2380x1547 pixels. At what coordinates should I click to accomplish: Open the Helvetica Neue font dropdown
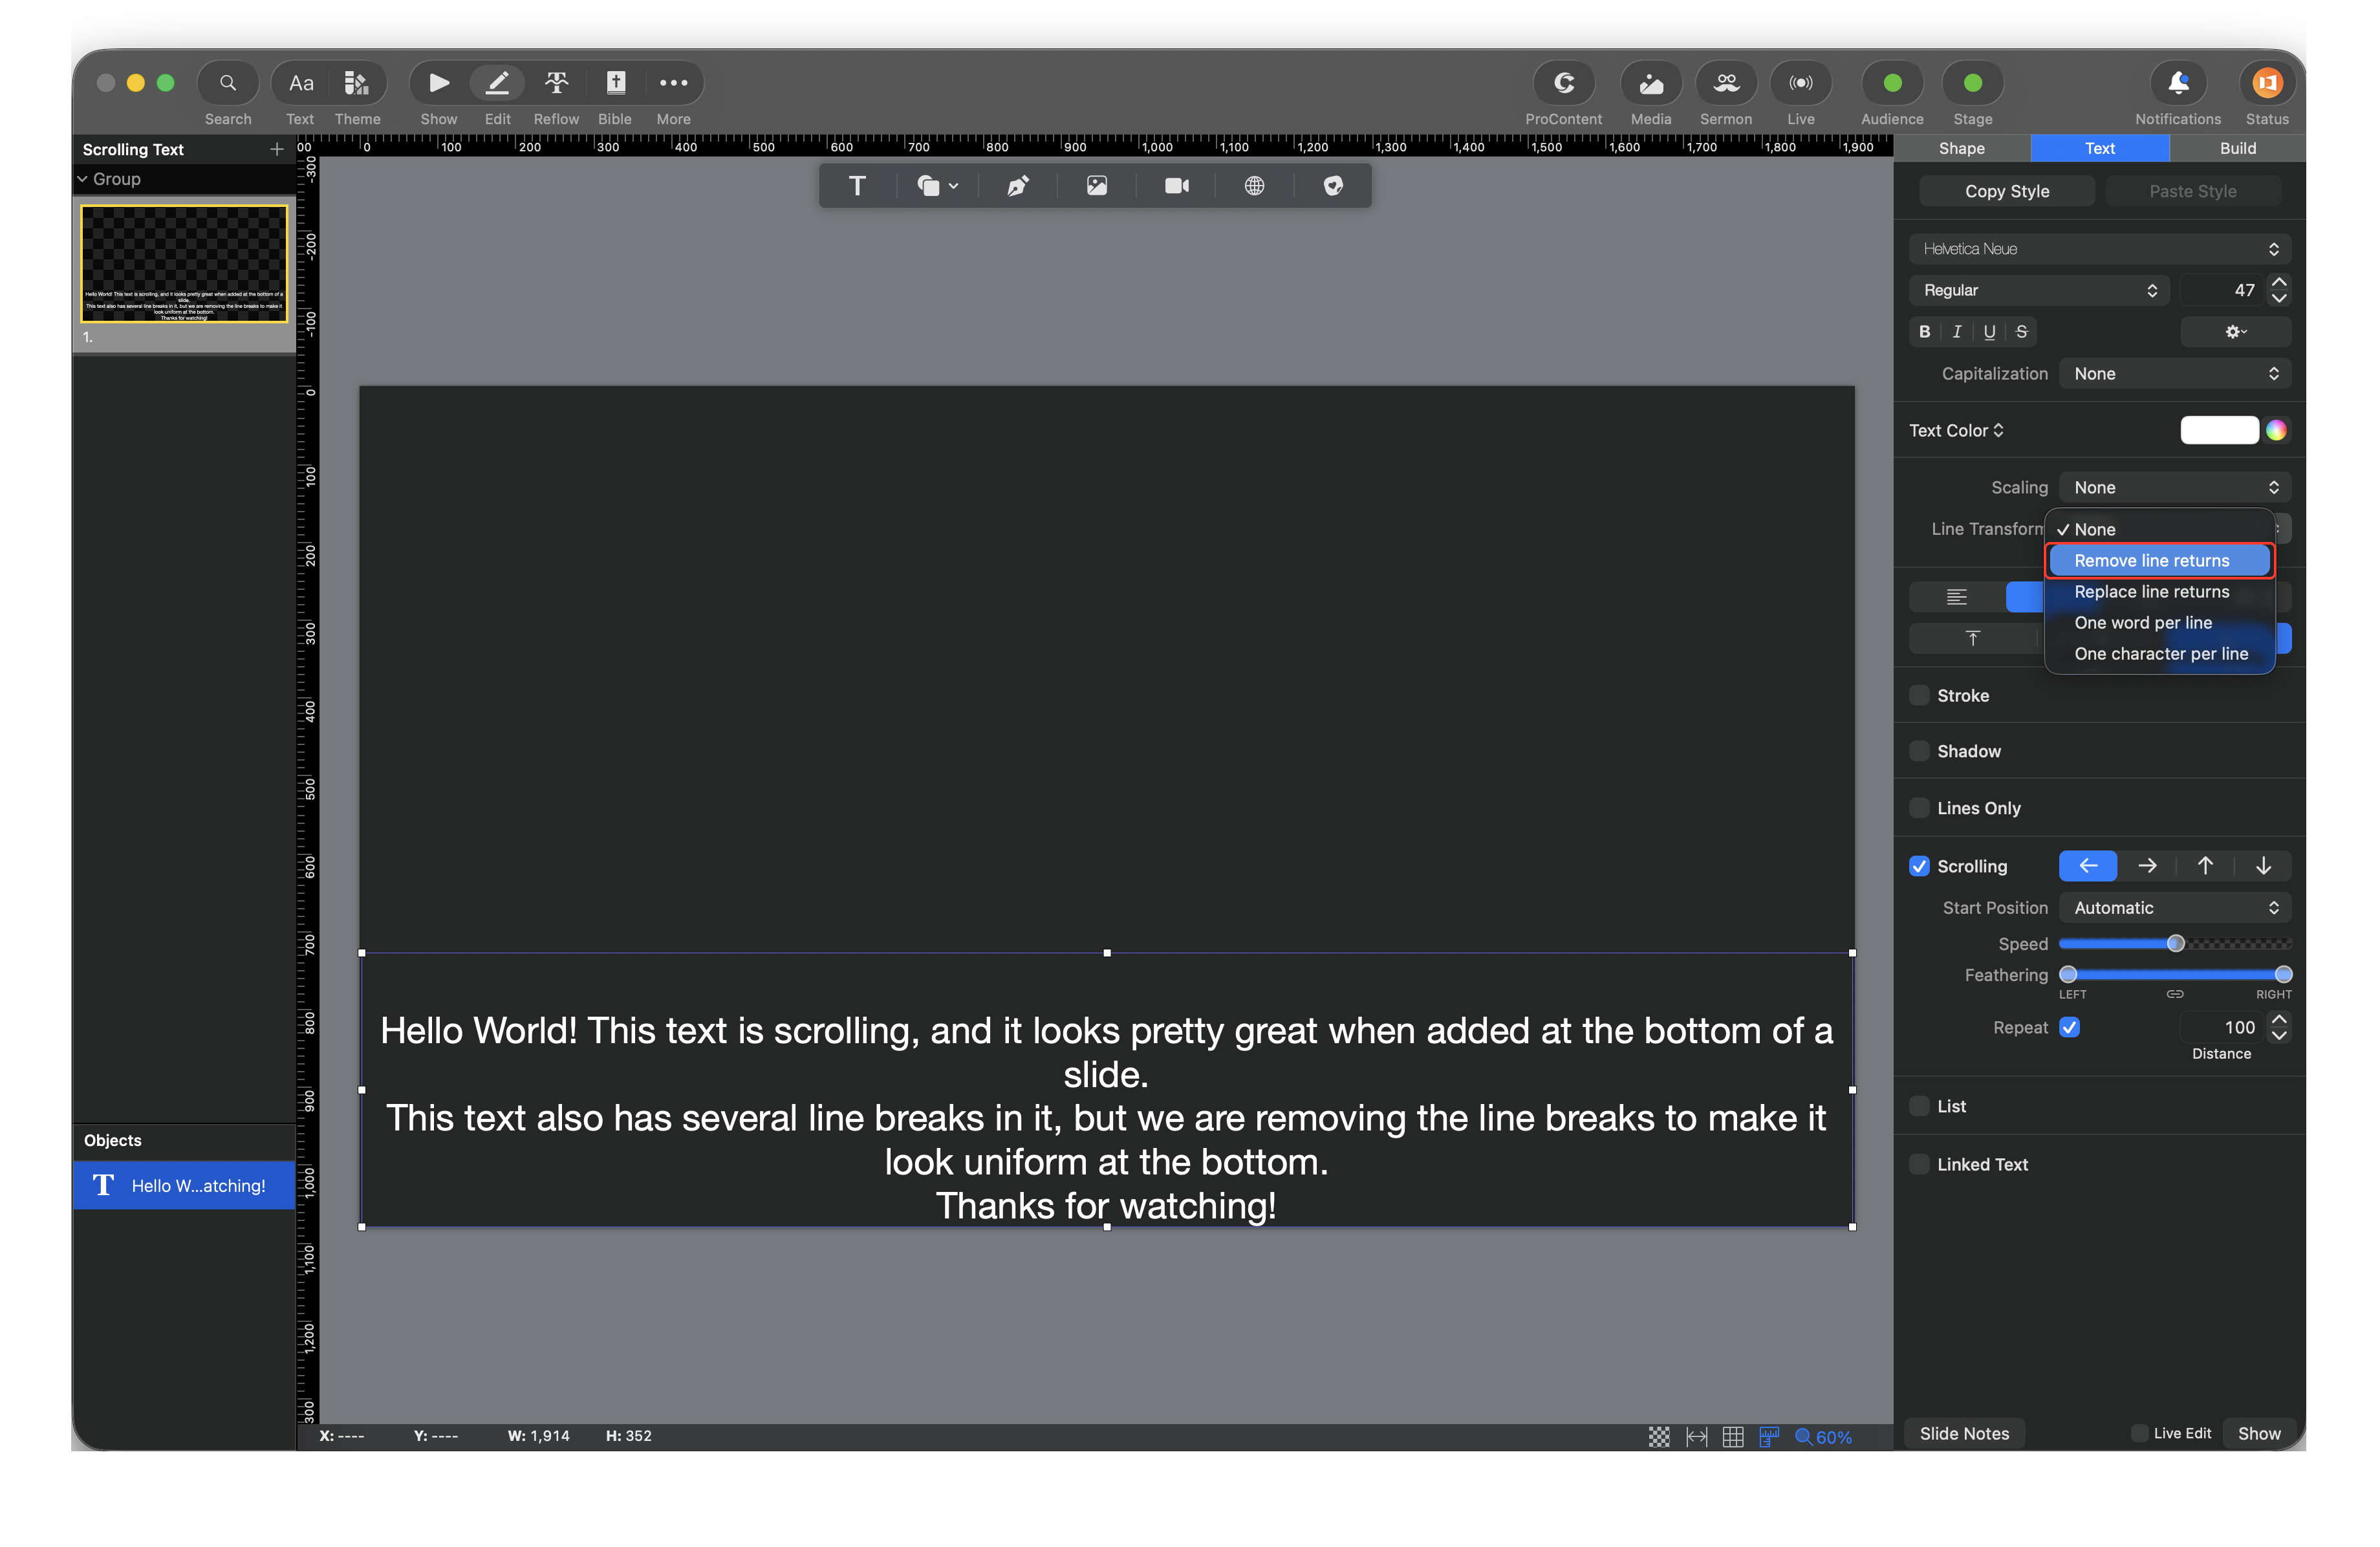[x=2099, y=249]
